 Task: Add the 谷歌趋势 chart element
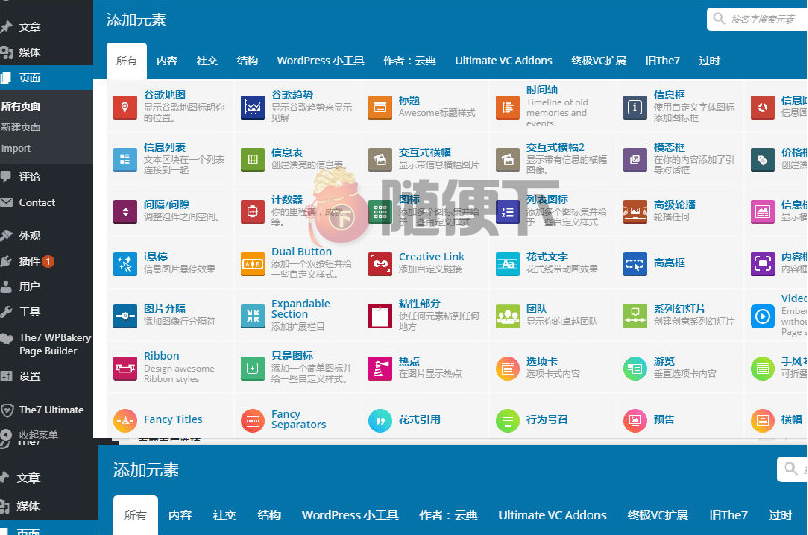252,108
